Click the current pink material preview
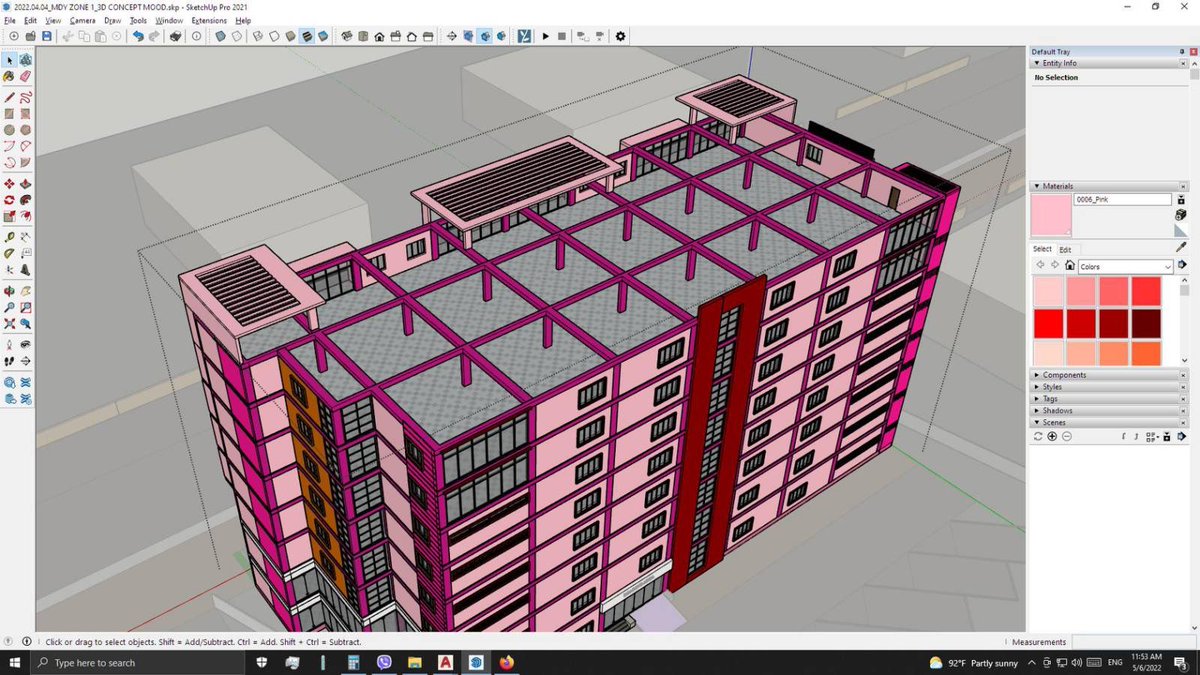1200x675 pixels. [1051, 215]
